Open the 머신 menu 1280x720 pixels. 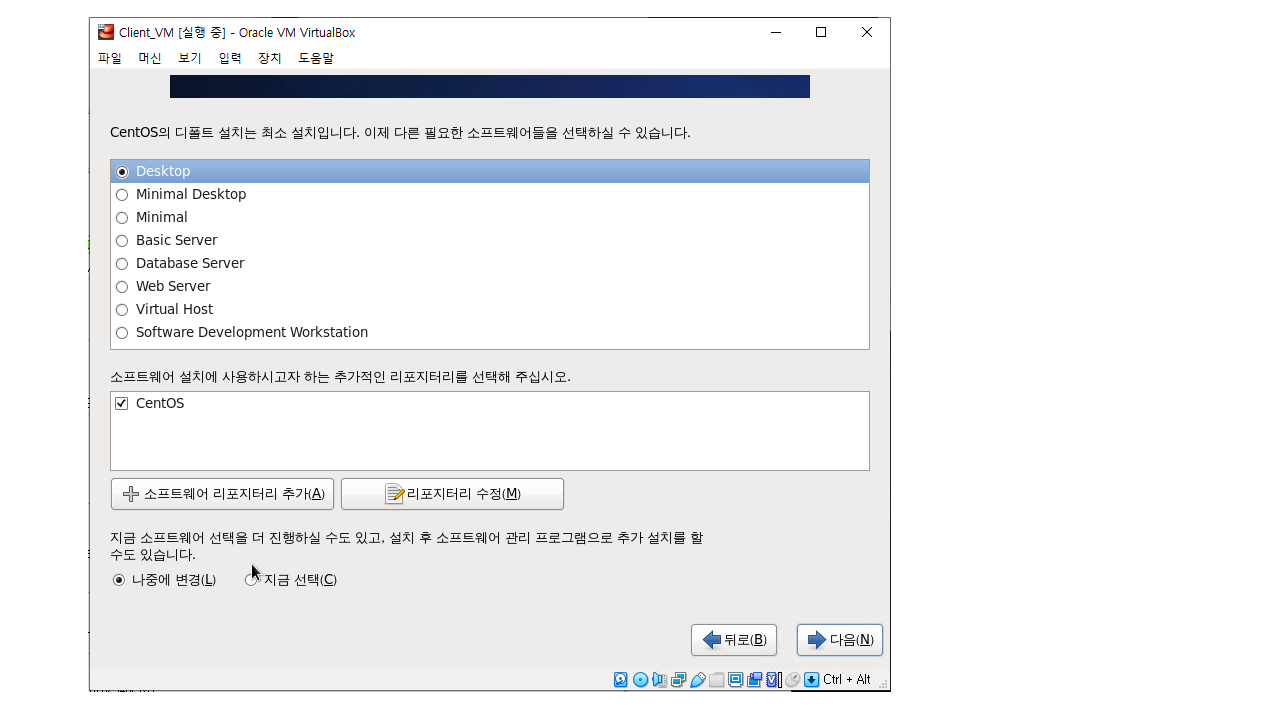point(149,59)
